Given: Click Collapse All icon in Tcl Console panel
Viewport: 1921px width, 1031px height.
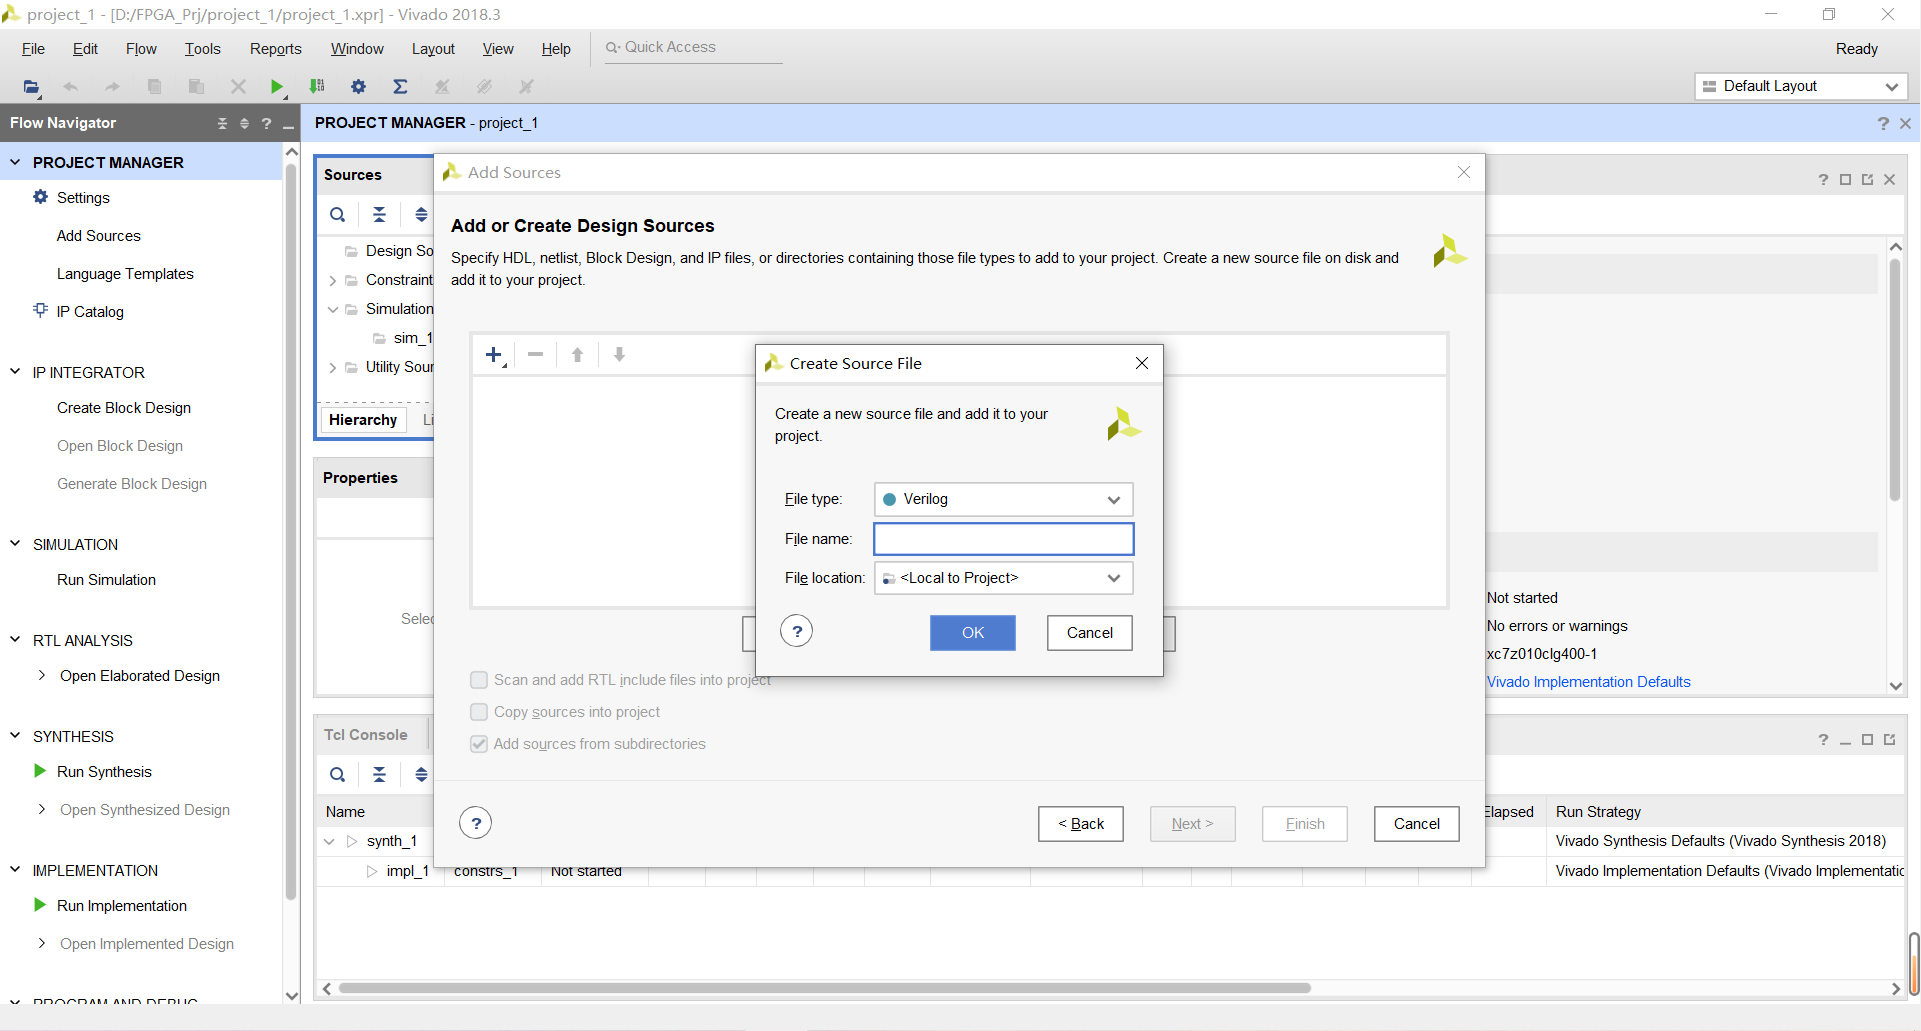Looking at the screenshot, I should 379,774.
